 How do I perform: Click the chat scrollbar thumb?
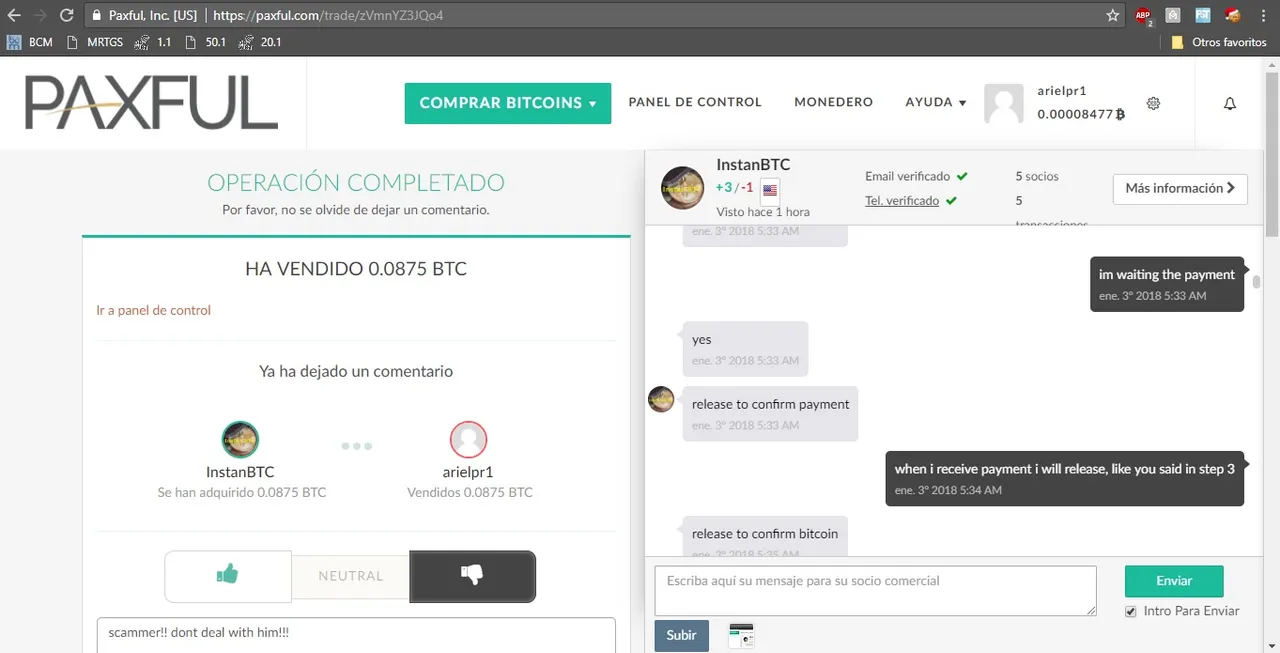pyautogui.click(x=1256, y=282)
